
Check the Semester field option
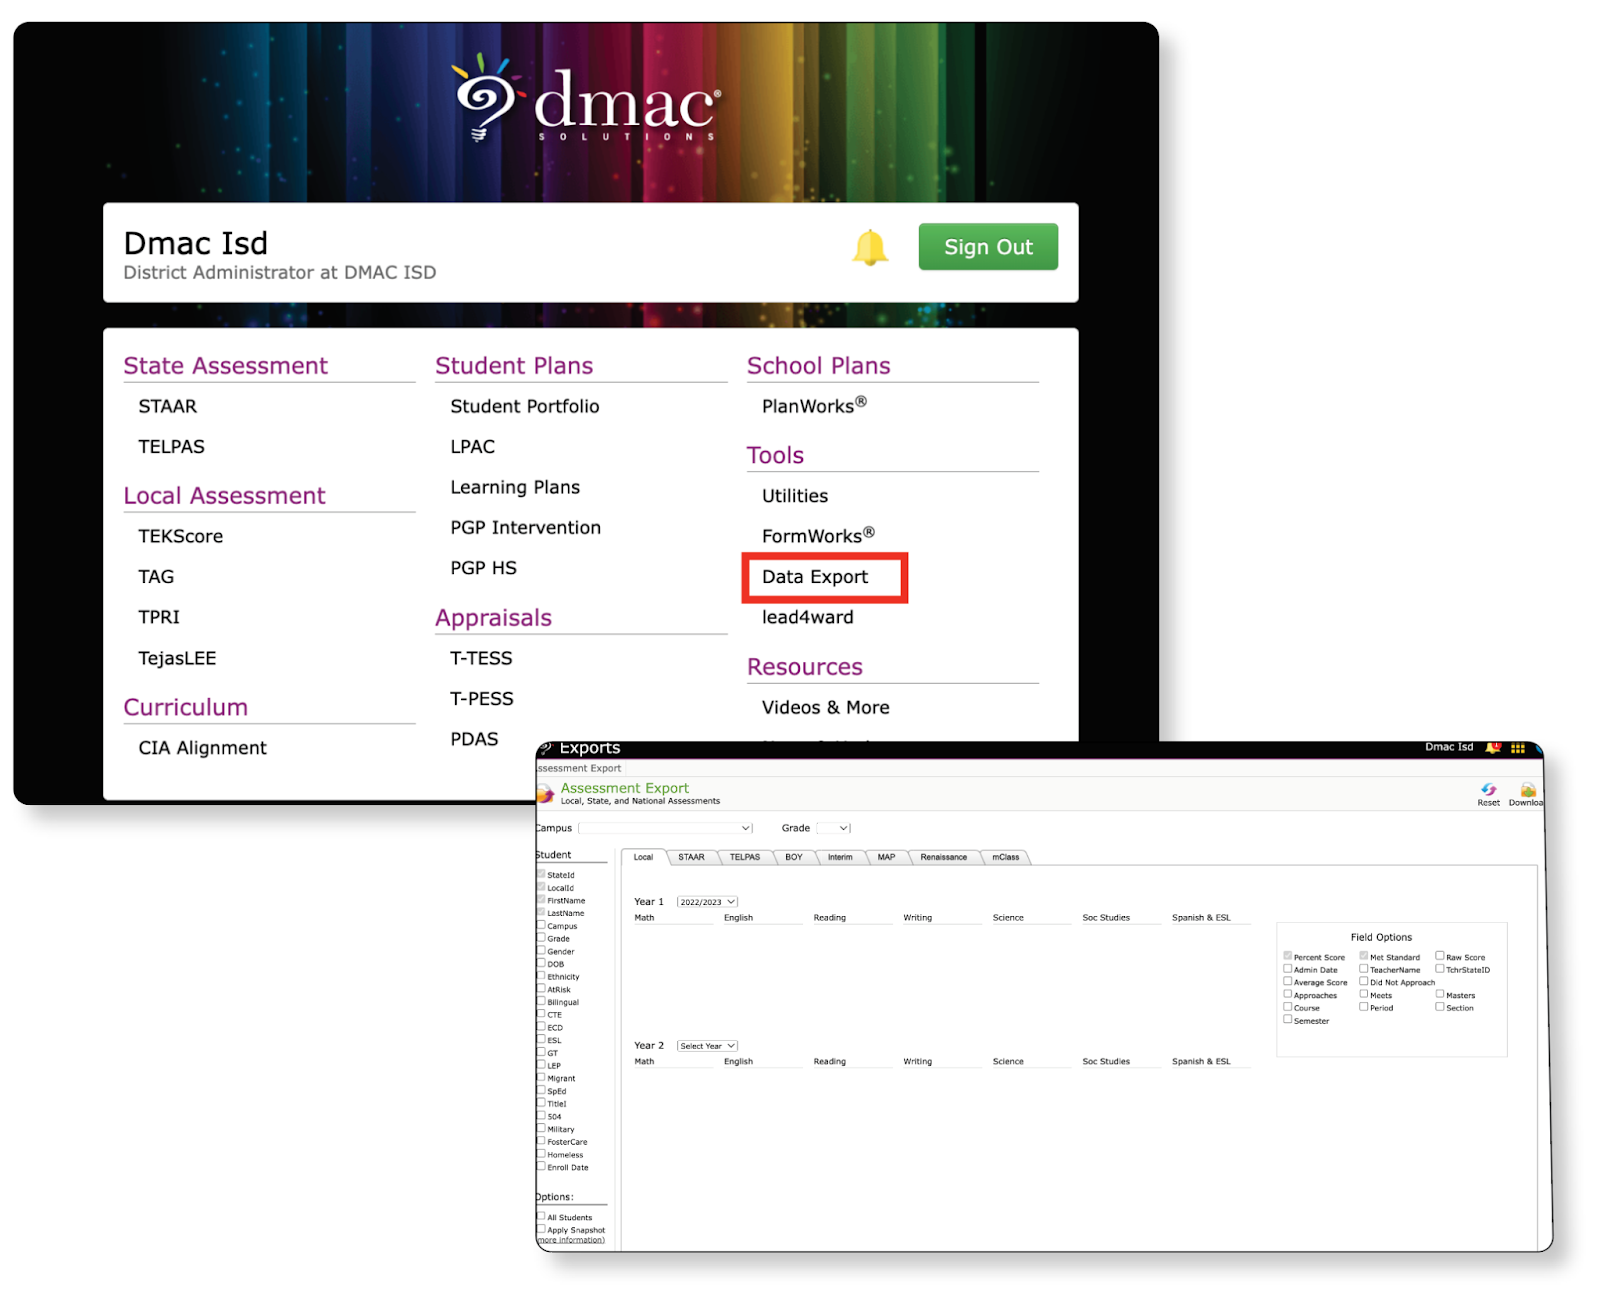tap(1288, 1020)
